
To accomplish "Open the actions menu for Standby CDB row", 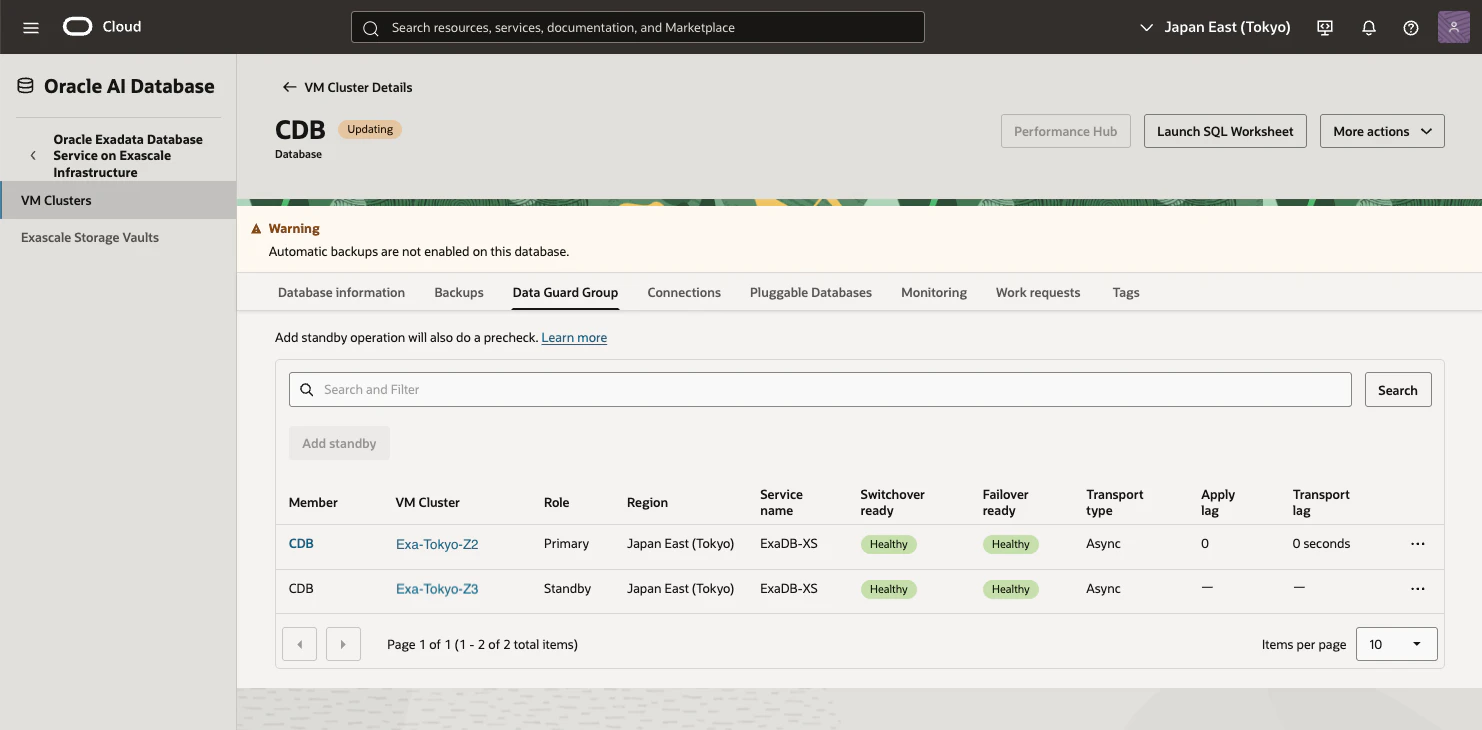I will (1417, 589).
